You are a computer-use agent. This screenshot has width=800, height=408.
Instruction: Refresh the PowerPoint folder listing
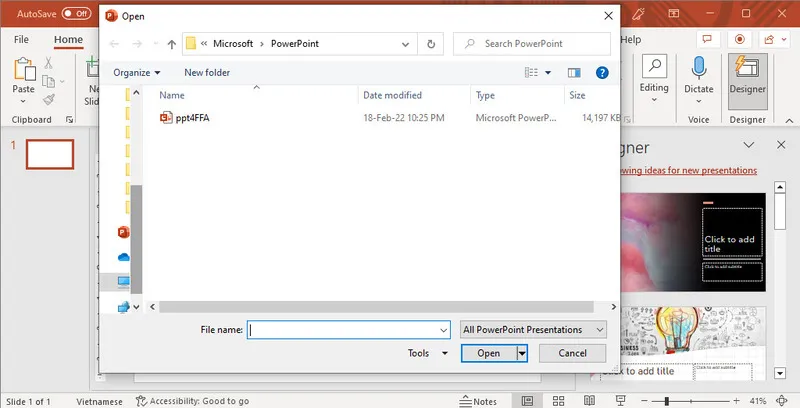(x=431, y=44)
